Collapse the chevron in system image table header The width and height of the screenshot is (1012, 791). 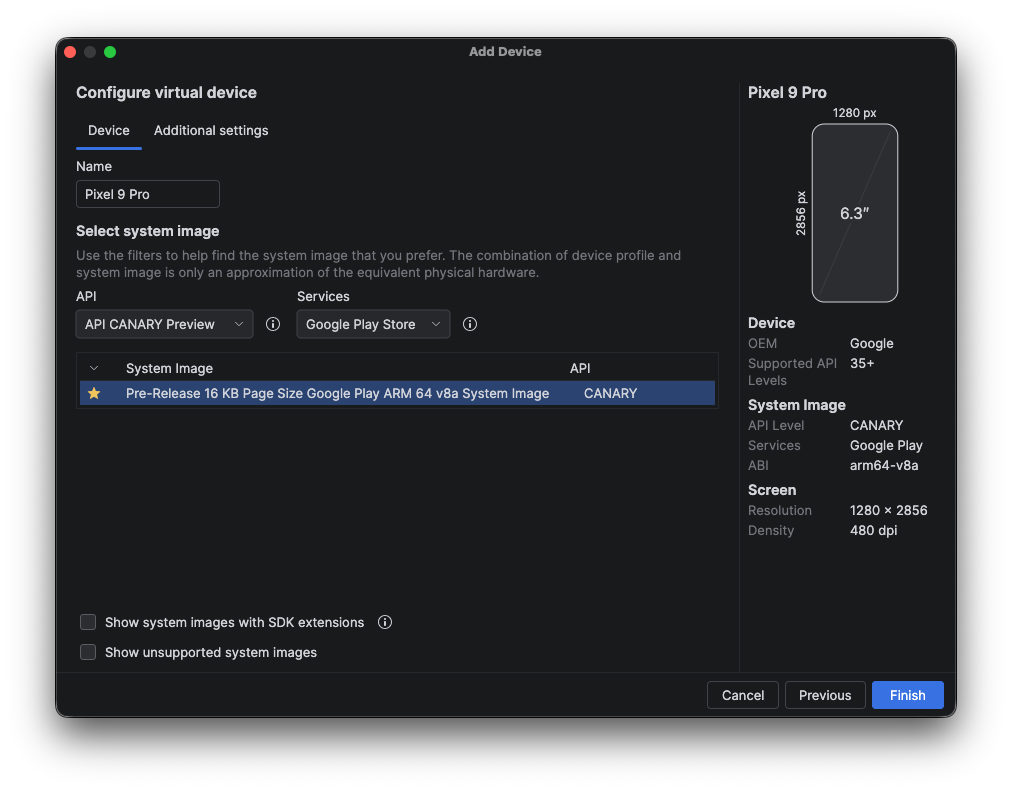tap(94, 368)
